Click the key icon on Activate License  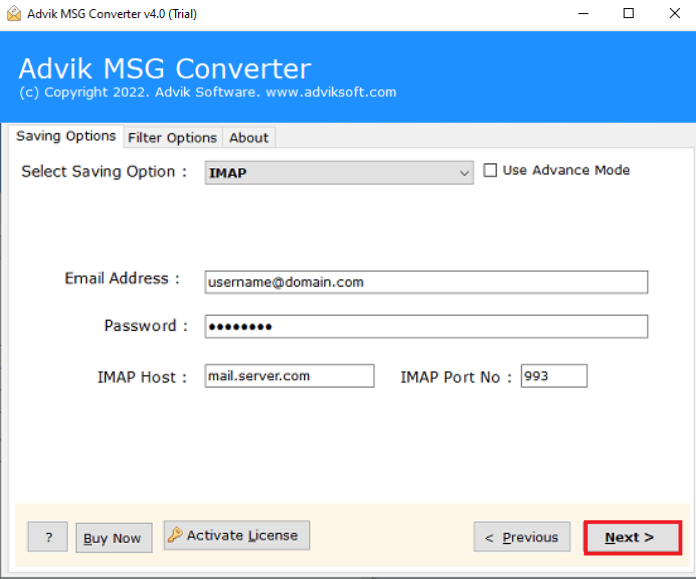pyautogui.click(x=175, y=535)
